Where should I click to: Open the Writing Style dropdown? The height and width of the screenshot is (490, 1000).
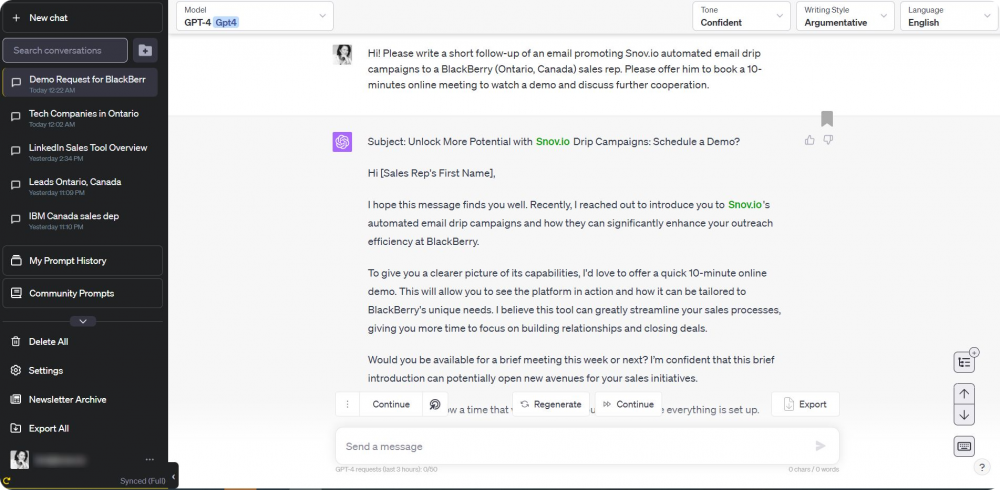point(845,17)
